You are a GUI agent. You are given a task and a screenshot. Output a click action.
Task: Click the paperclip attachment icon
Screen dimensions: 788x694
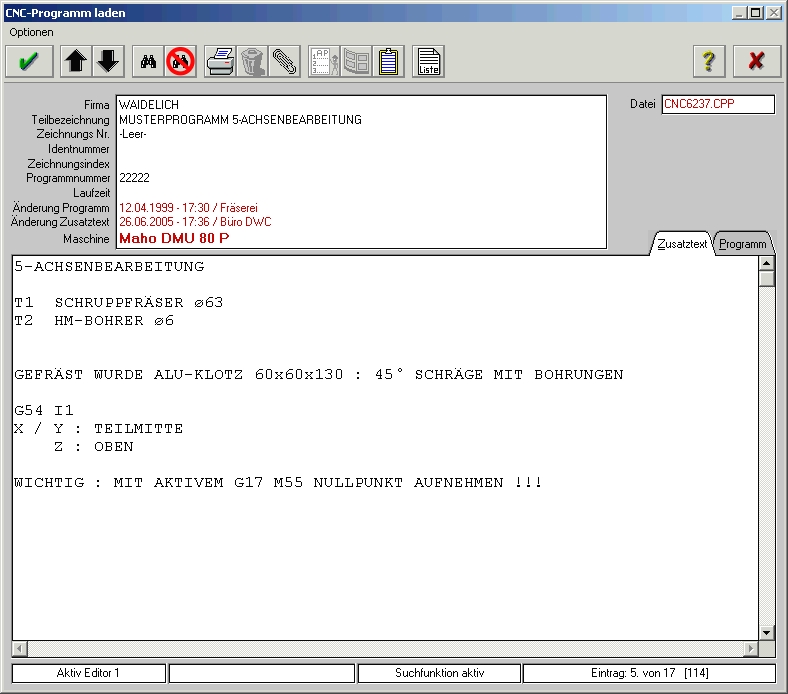(284, 61)
